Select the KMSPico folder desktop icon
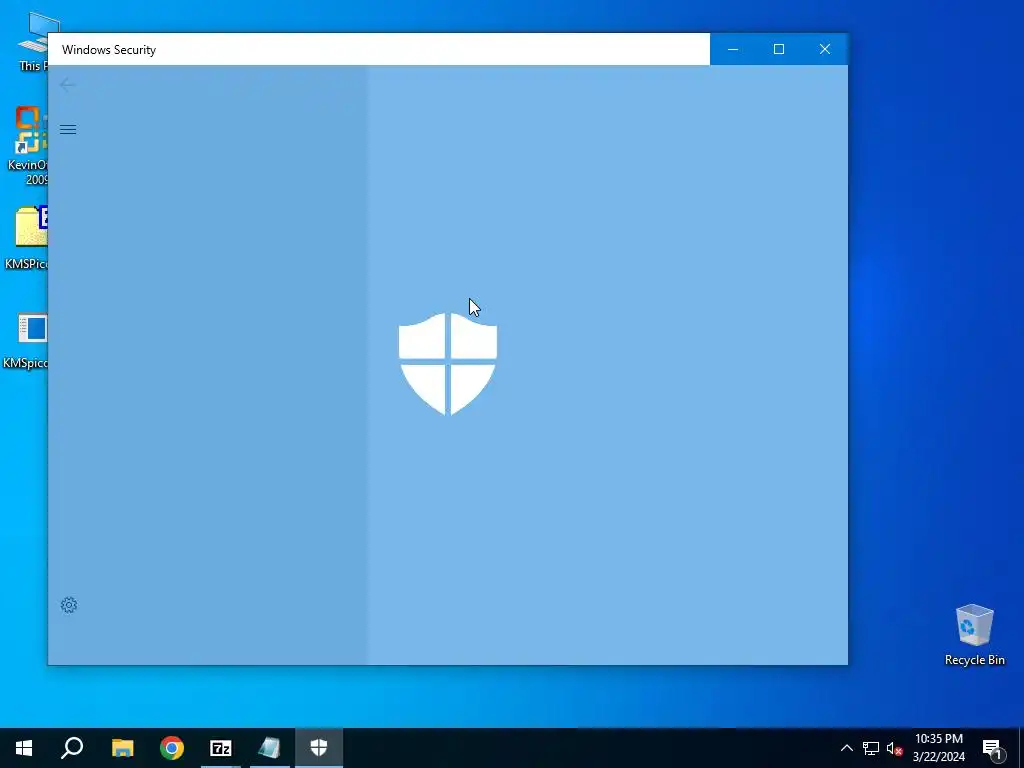The image size is (1024, 768). pyautogui.click(x=26, y=238)
